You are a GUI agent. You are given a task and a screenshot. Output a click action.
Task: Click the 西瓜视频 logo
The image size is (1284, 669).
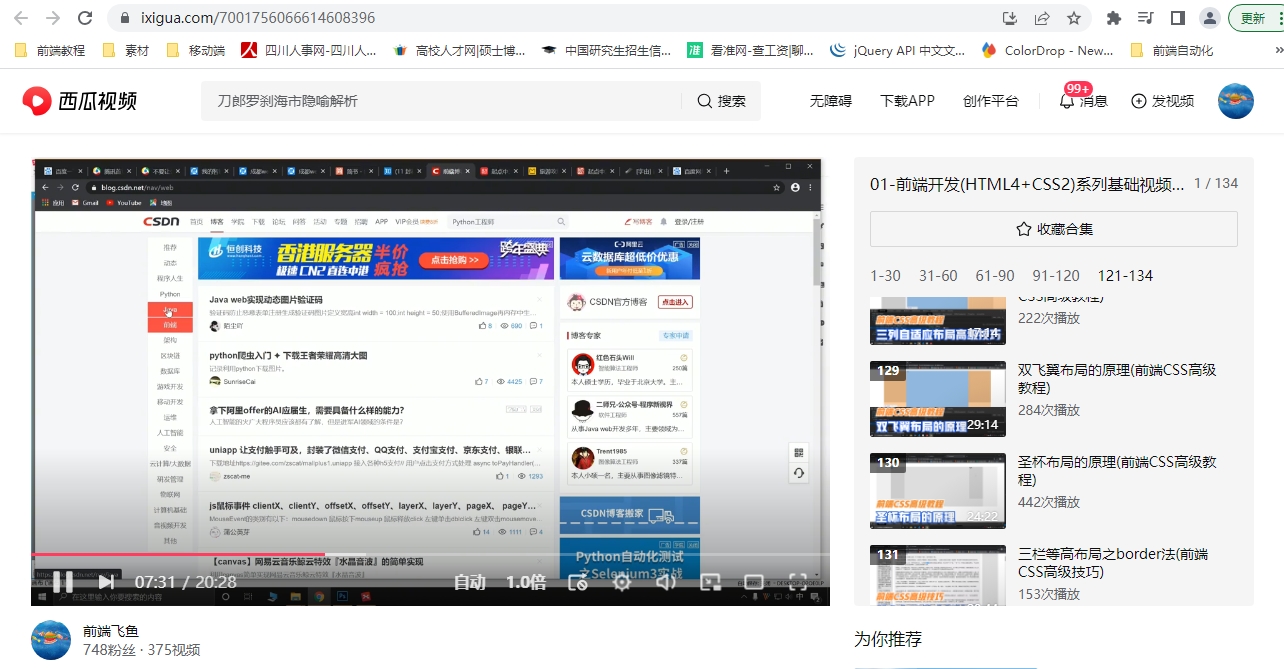coord(80,100)
